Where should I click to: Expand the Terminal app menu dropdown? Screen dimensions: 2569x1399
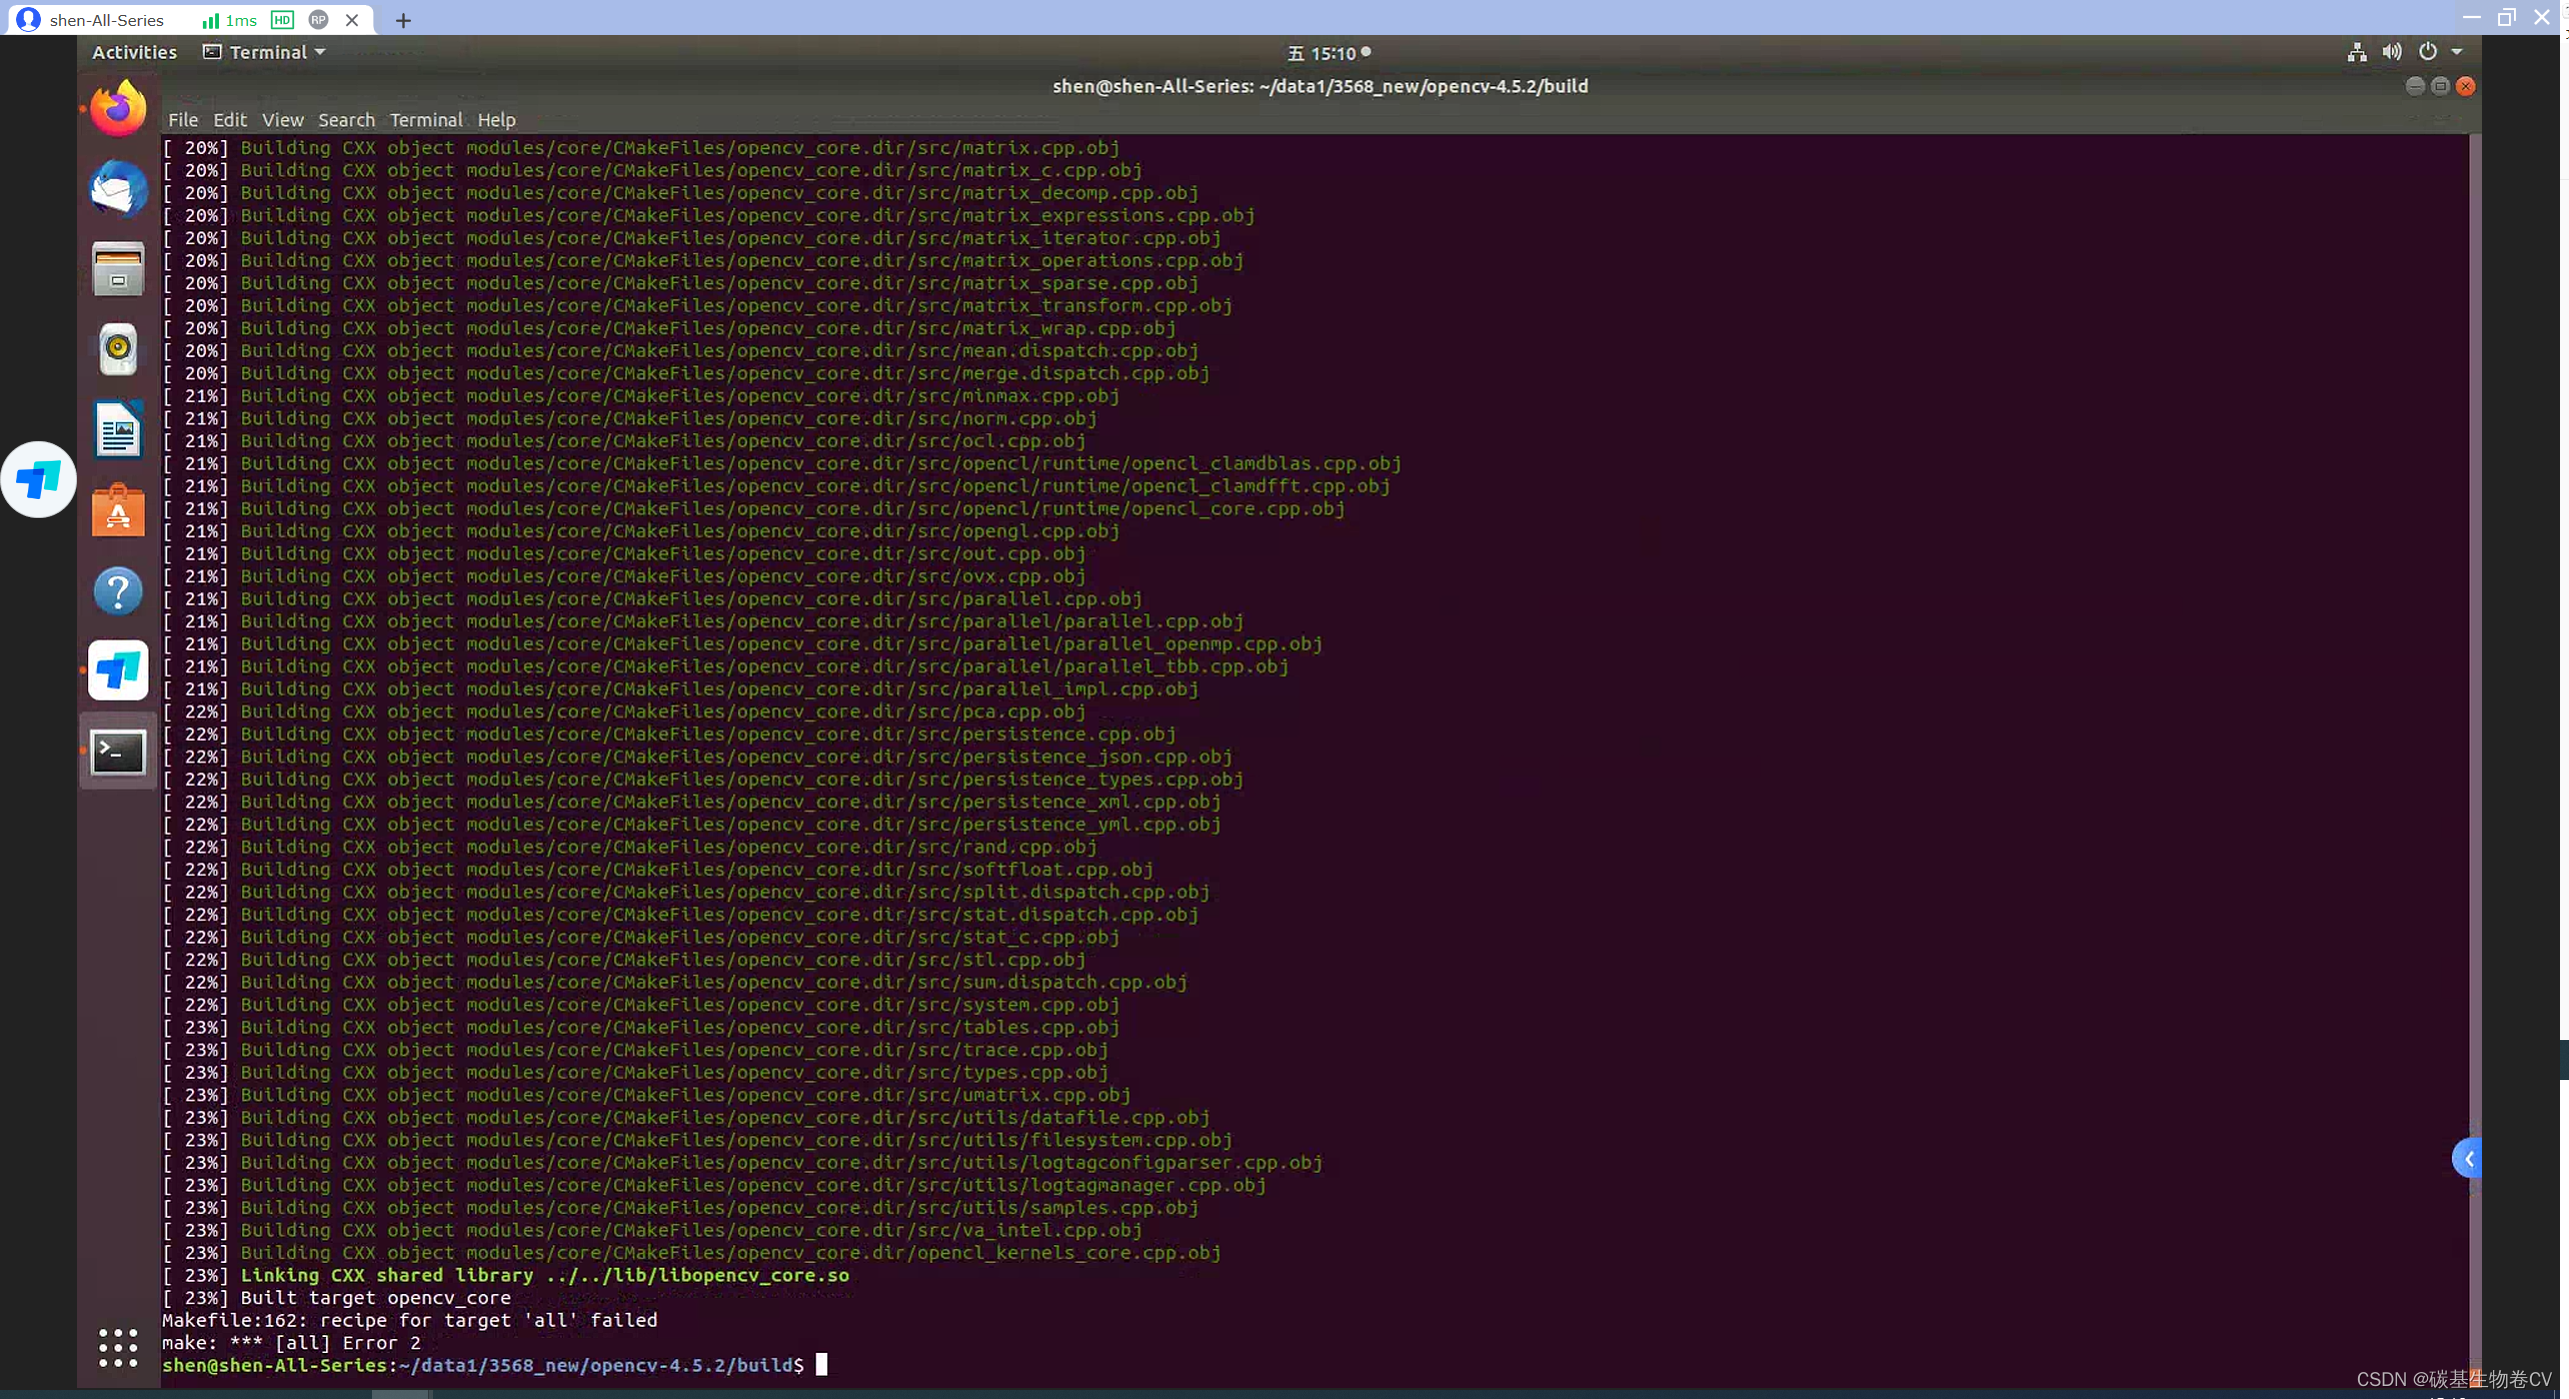(264, 52)
